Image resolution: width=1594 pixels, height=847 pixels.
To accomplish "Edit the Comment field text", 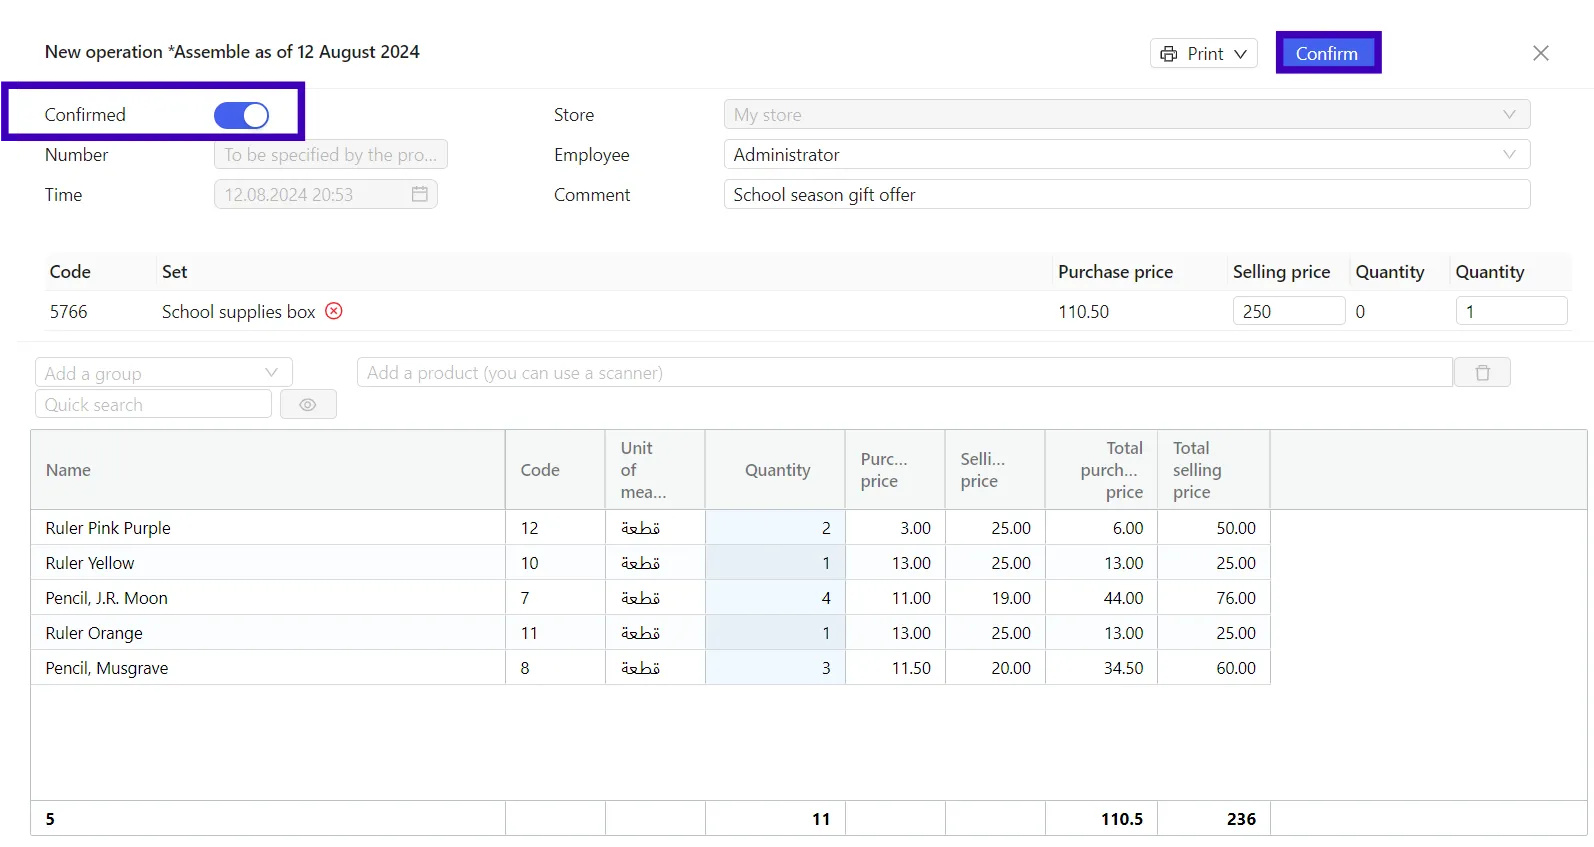I will click(x=1127, y=195).
